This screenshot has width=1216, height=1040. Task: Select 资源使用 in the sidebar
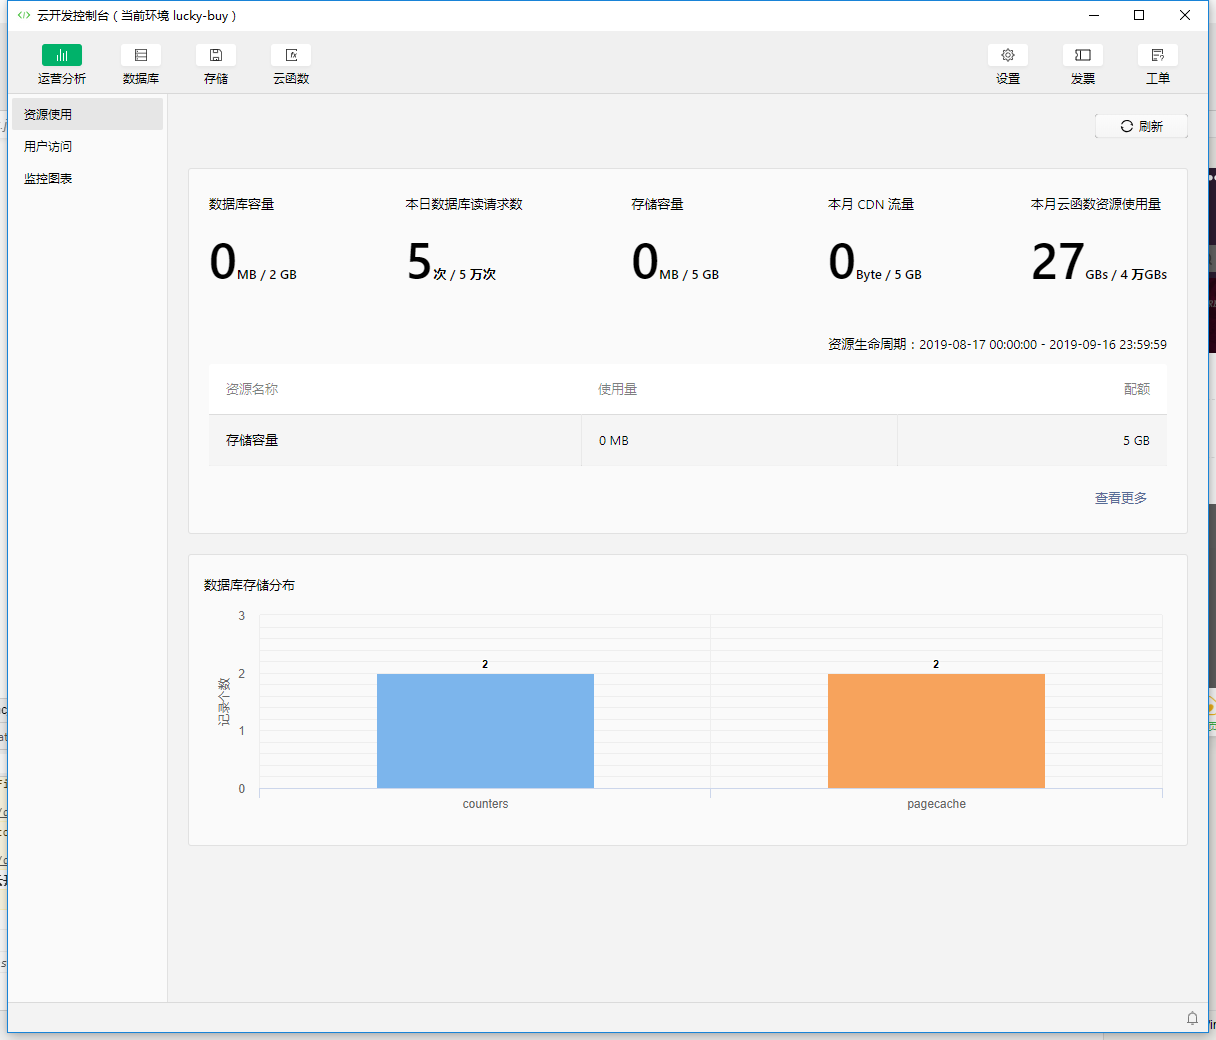tap(87, 114)
